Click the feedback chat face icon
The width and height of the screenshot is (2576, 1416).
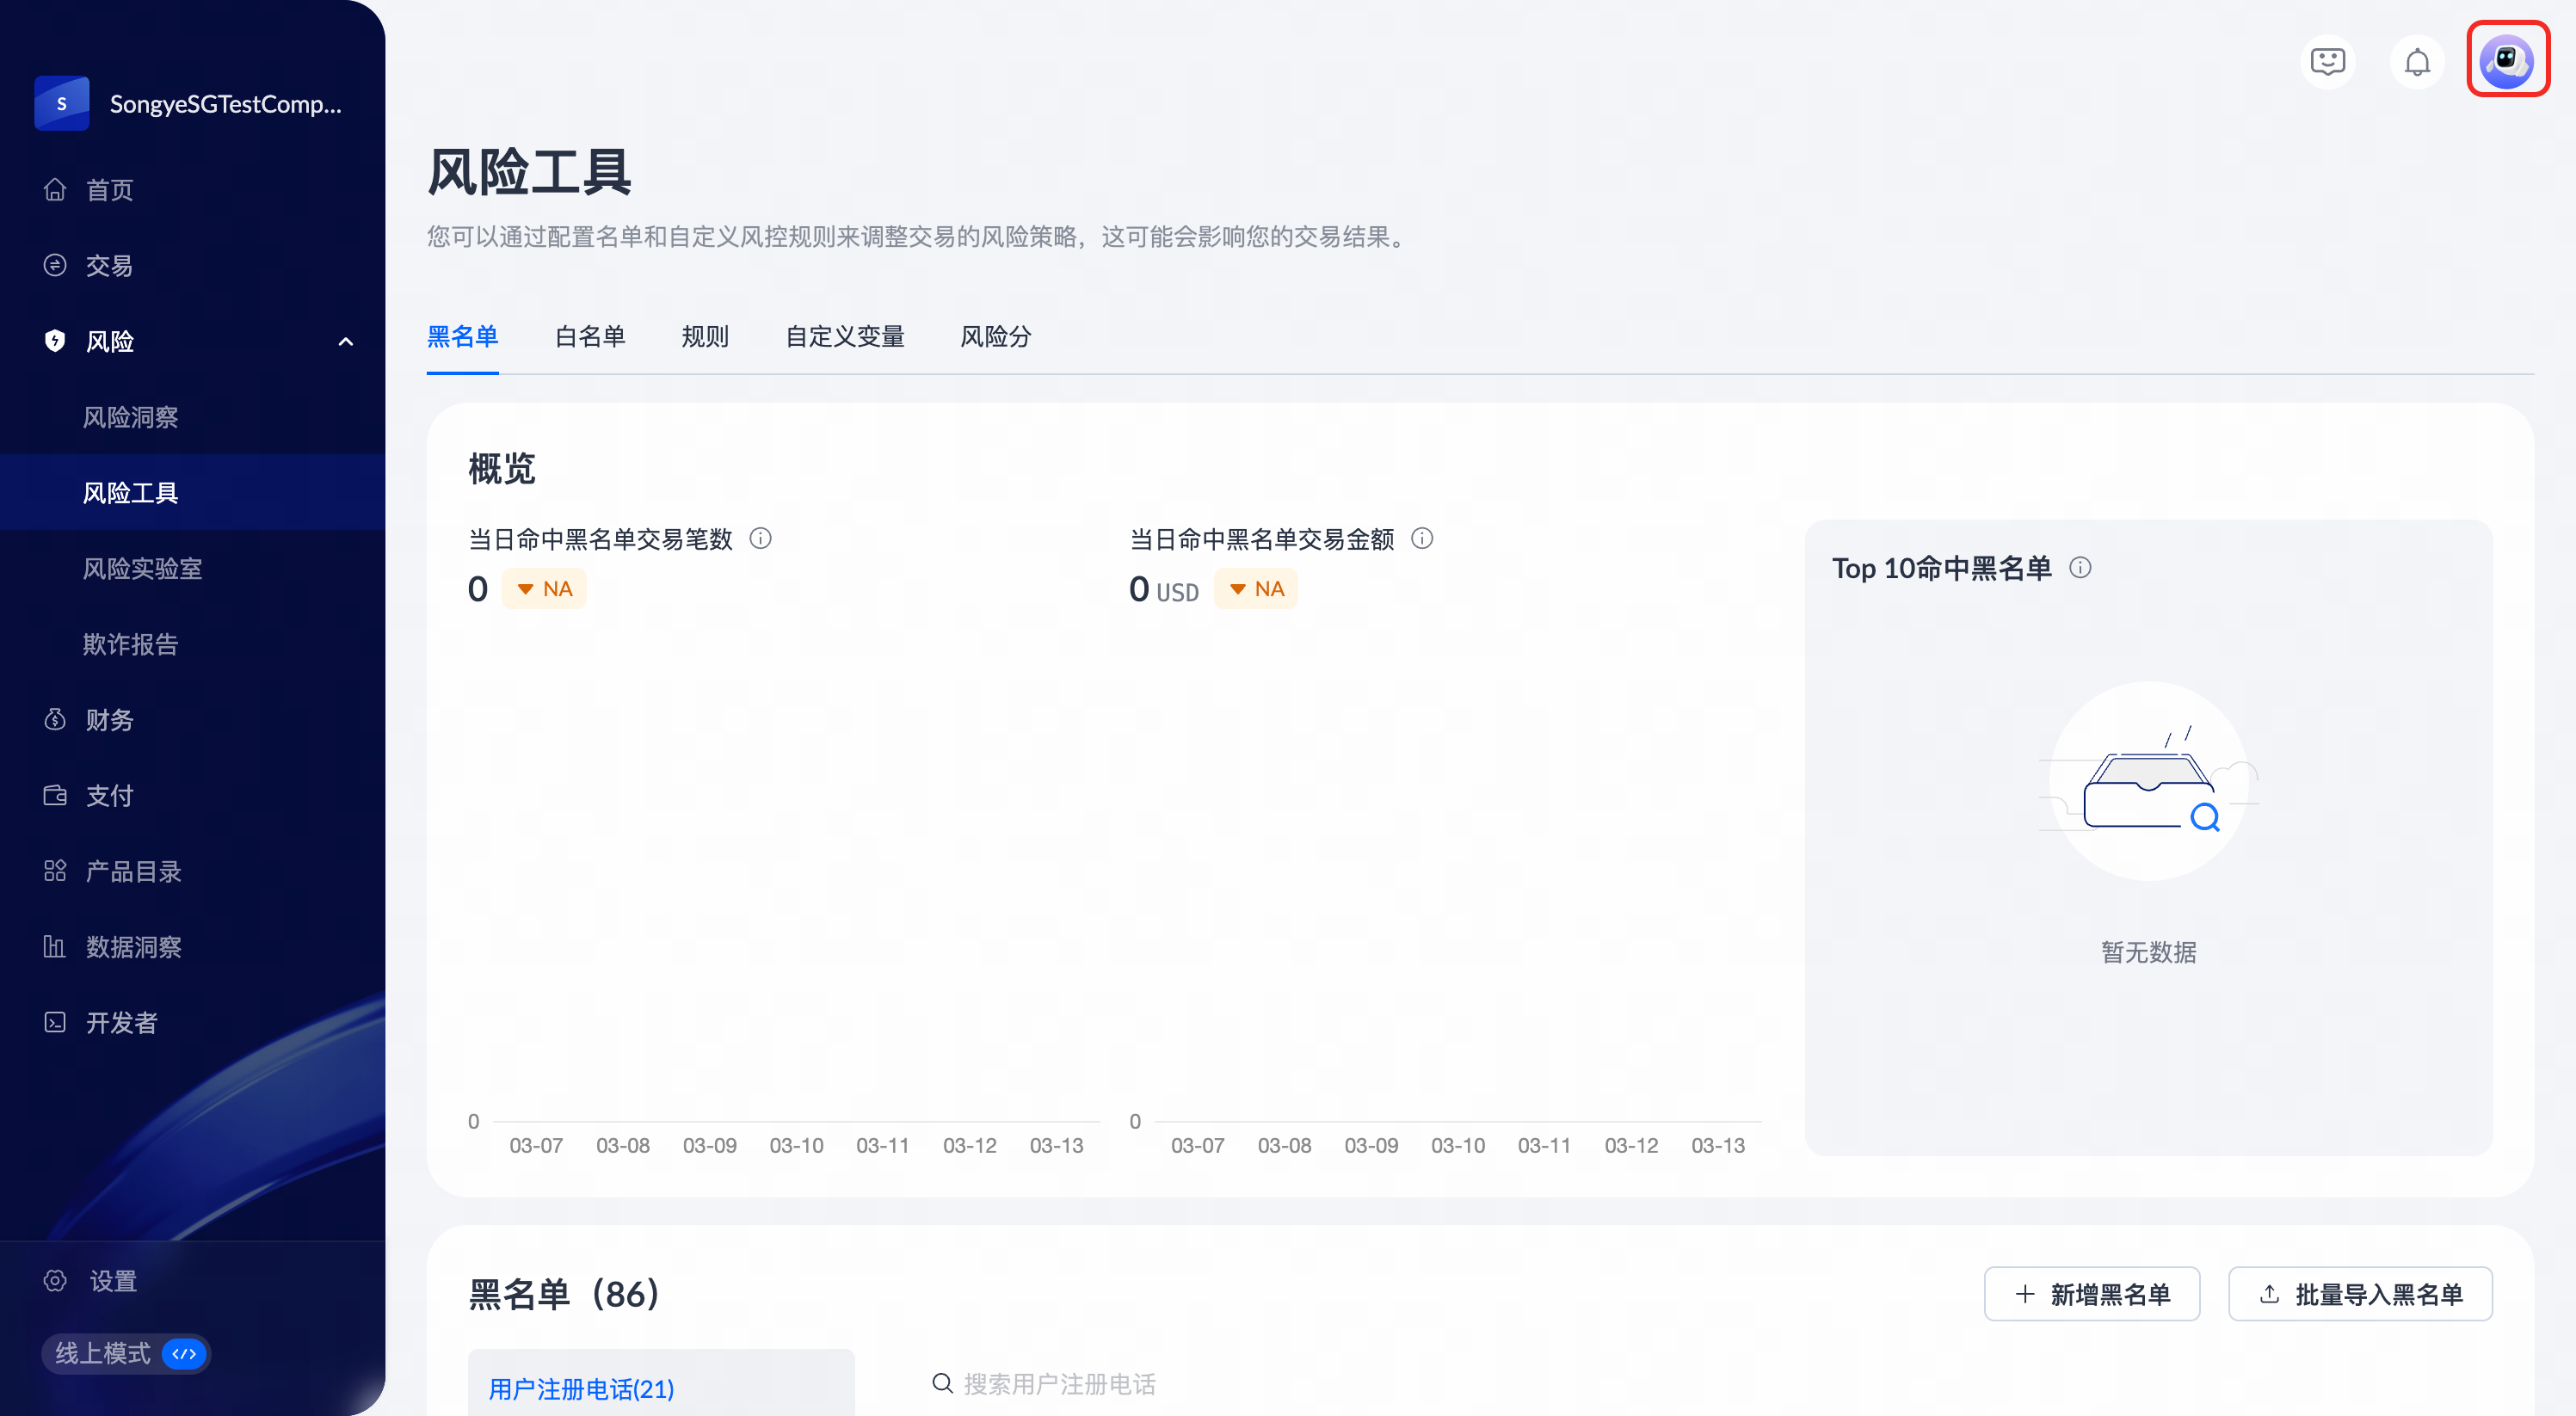(x=2327, y=62)
